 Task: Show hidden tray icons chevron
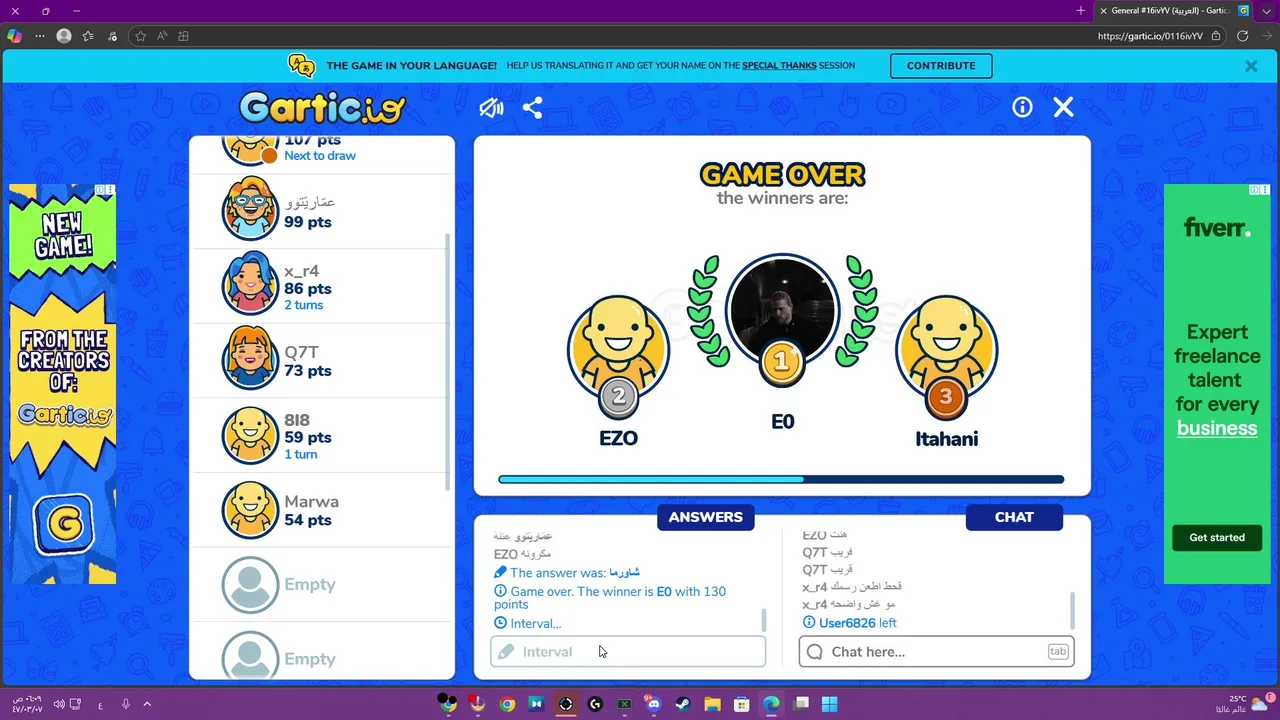tap(147, 704)
